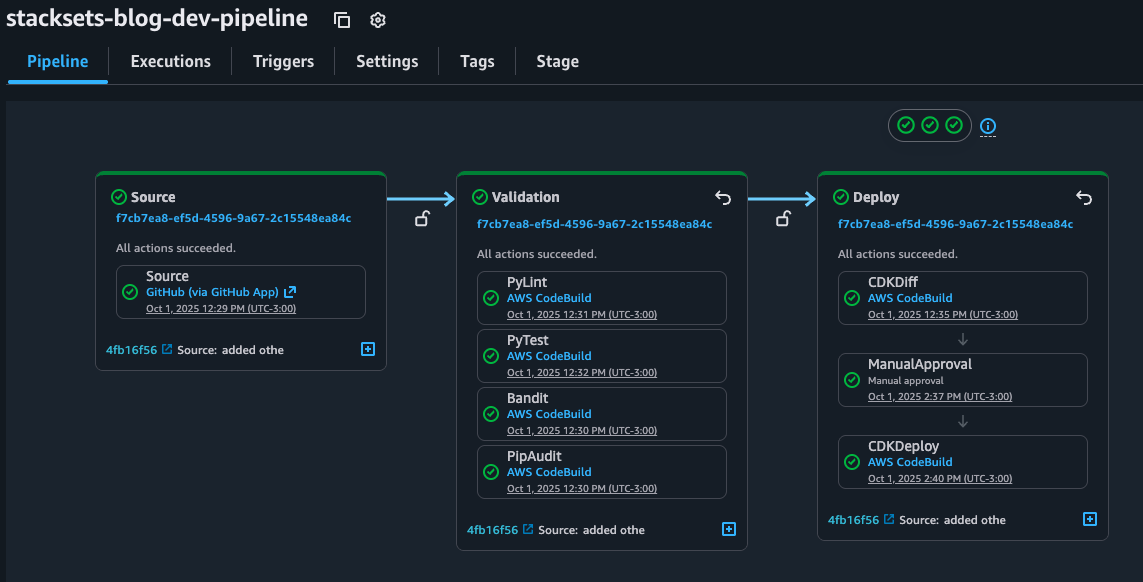
Task: Expand the Validation stage details with the plus icon
Action: click(x=729, y=529)
